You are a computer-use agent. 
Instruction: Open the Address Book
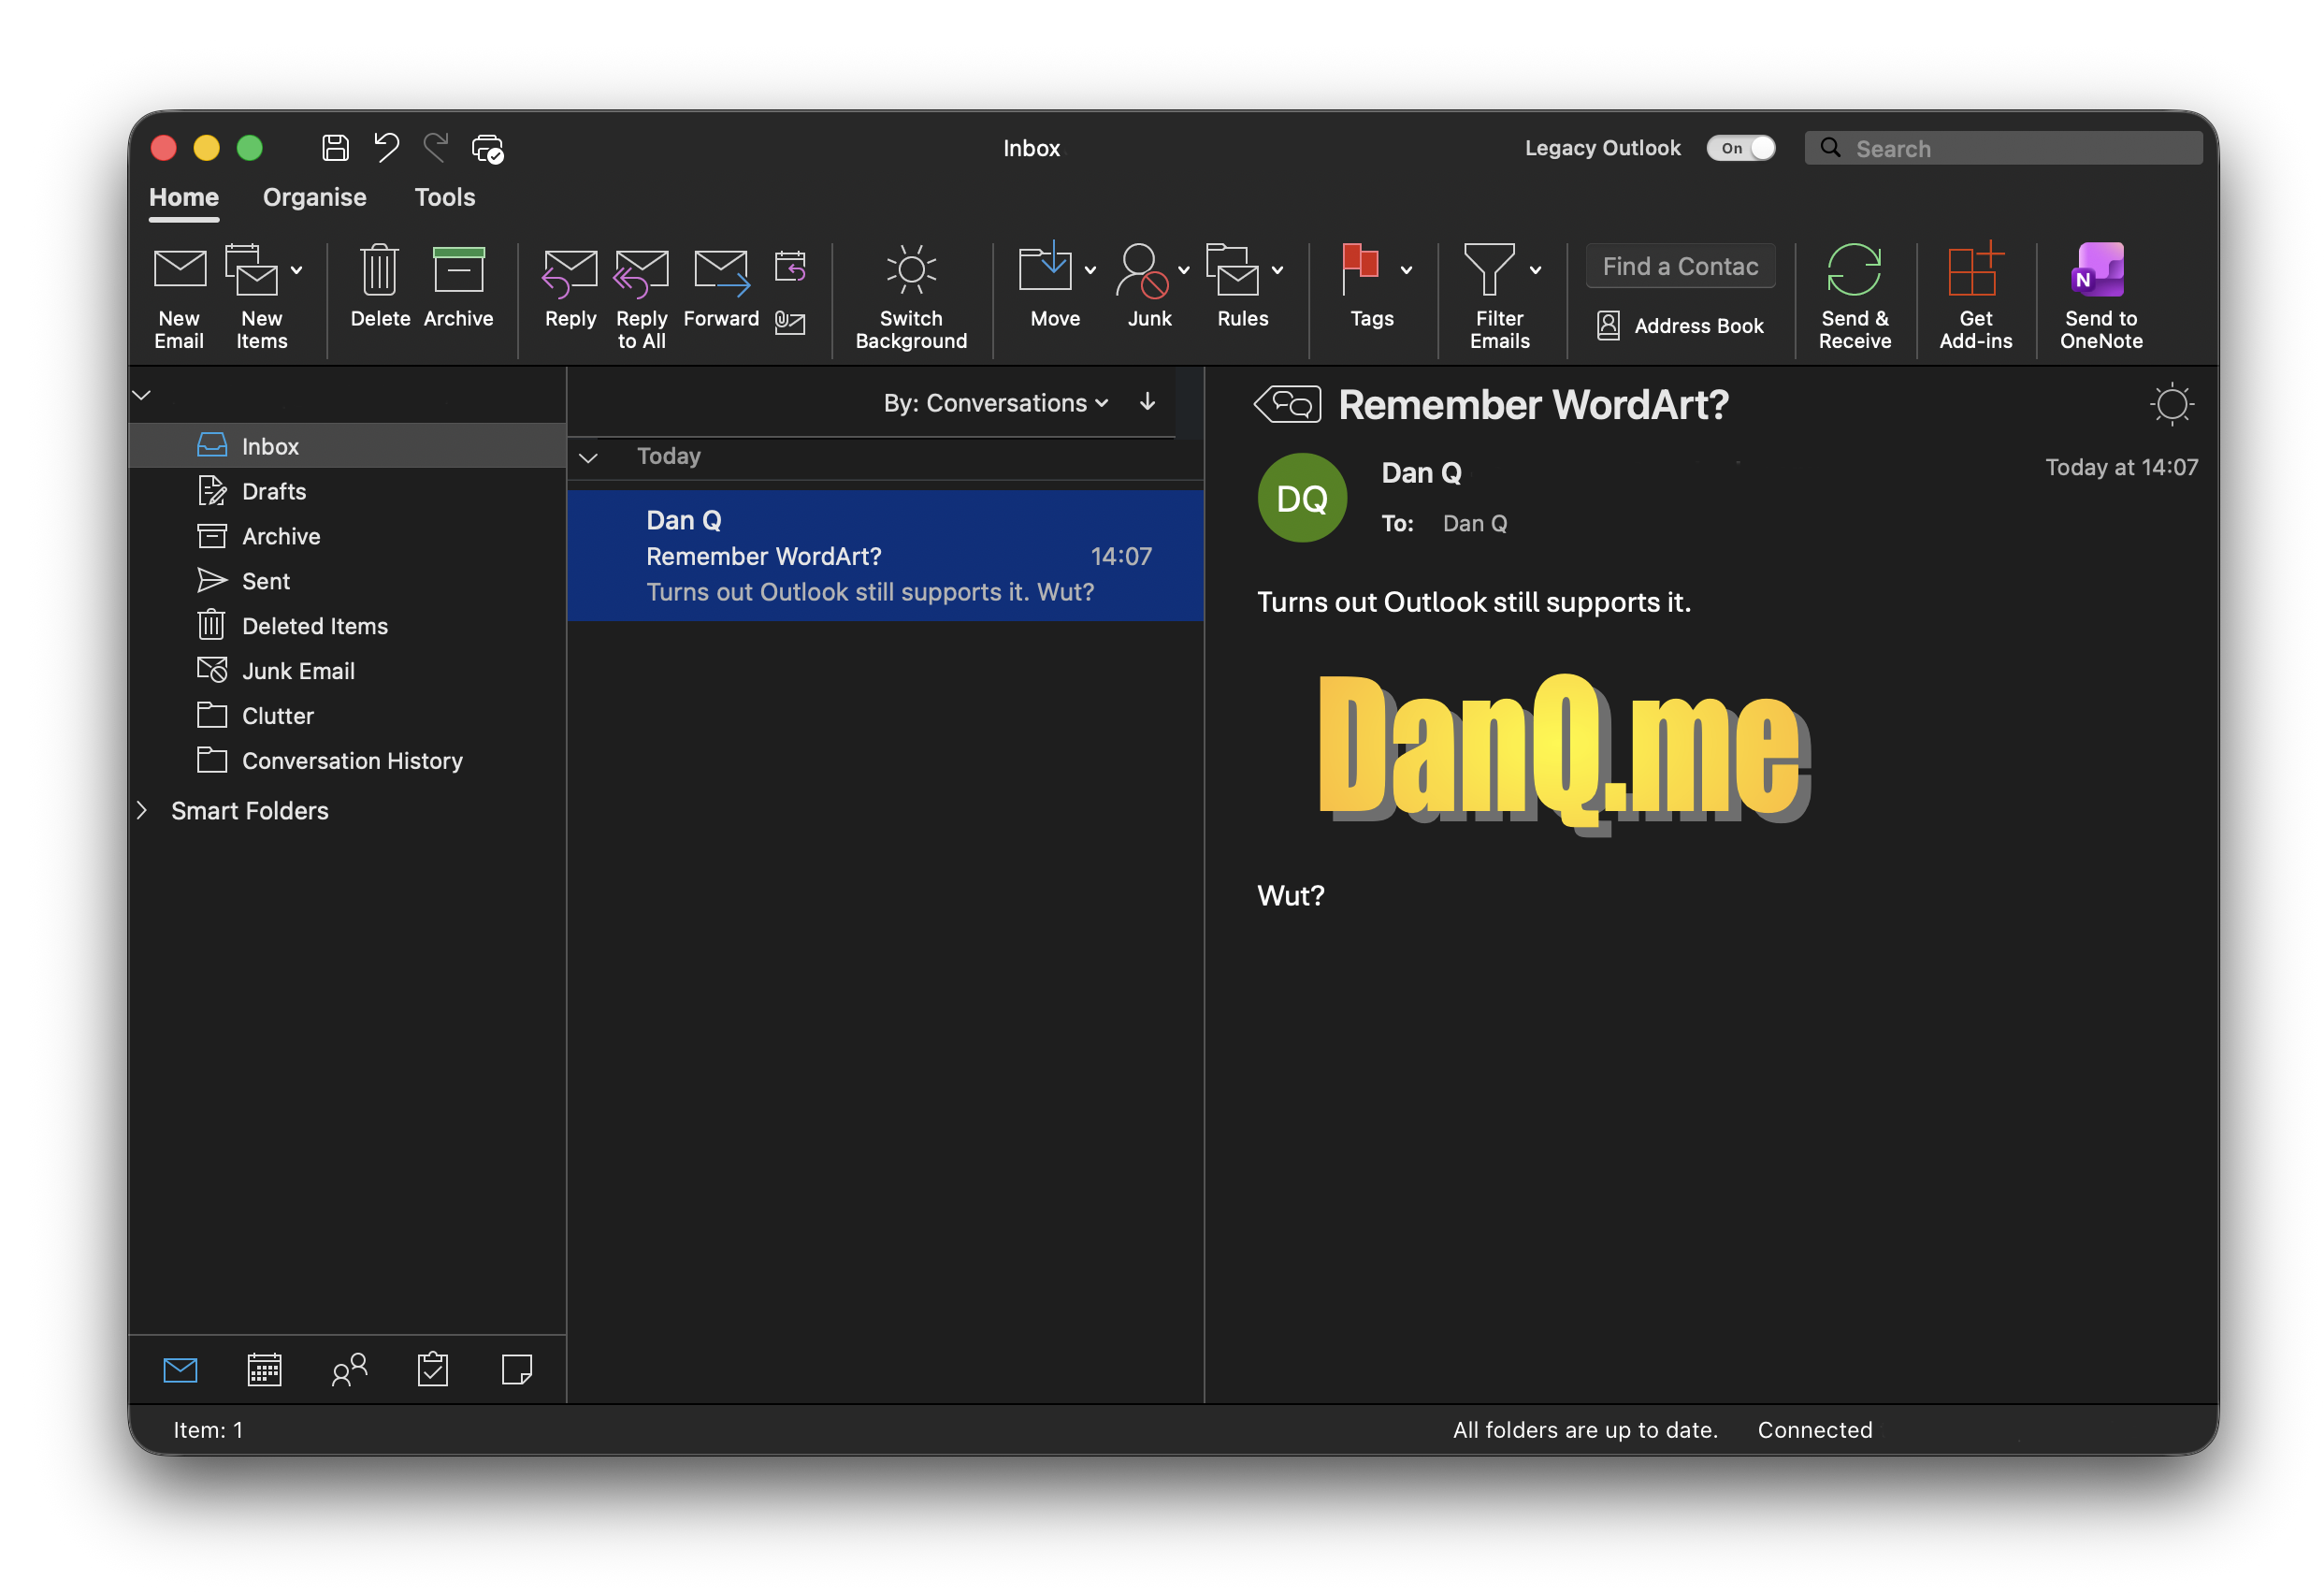1681,326
